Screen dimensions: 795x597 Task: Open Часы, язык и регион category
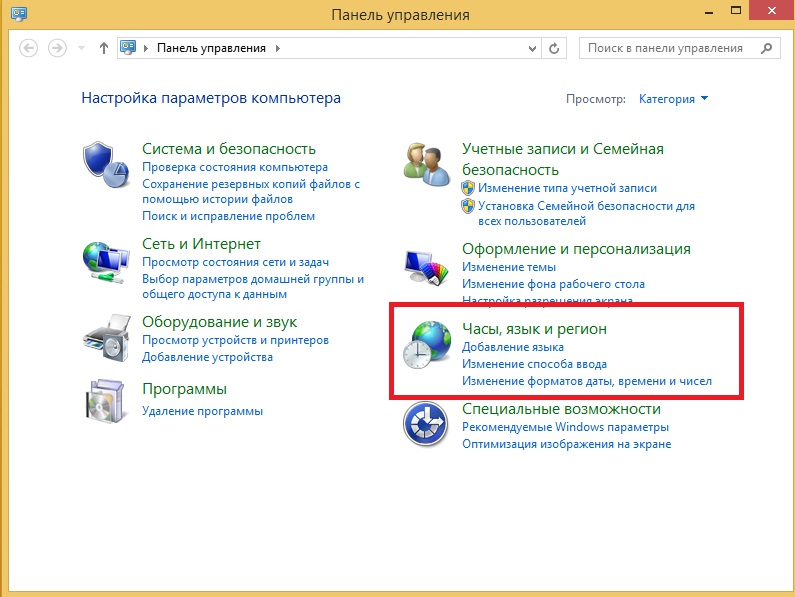coord(534,329)
